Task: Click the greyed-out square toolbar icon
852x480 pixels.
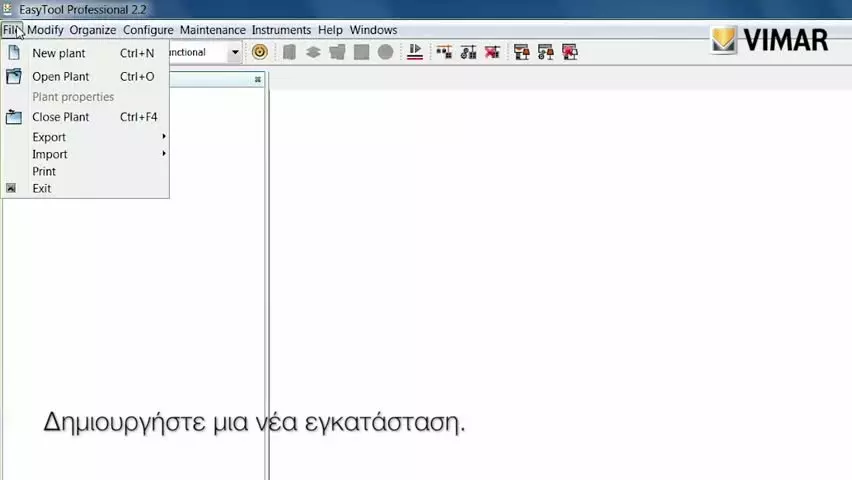Action: [x=361, y=52]
